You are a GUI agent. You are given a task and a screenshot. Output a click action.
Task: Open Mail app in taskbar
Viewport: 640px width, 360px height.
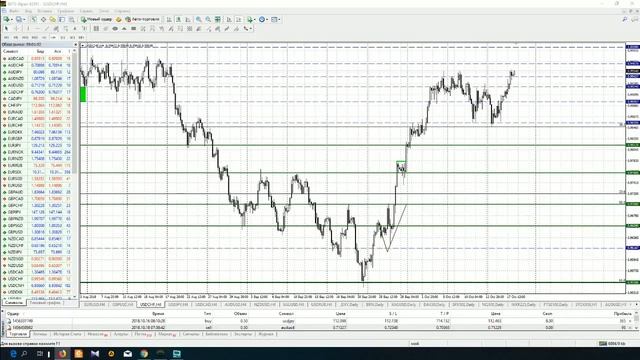click(128, 353)
